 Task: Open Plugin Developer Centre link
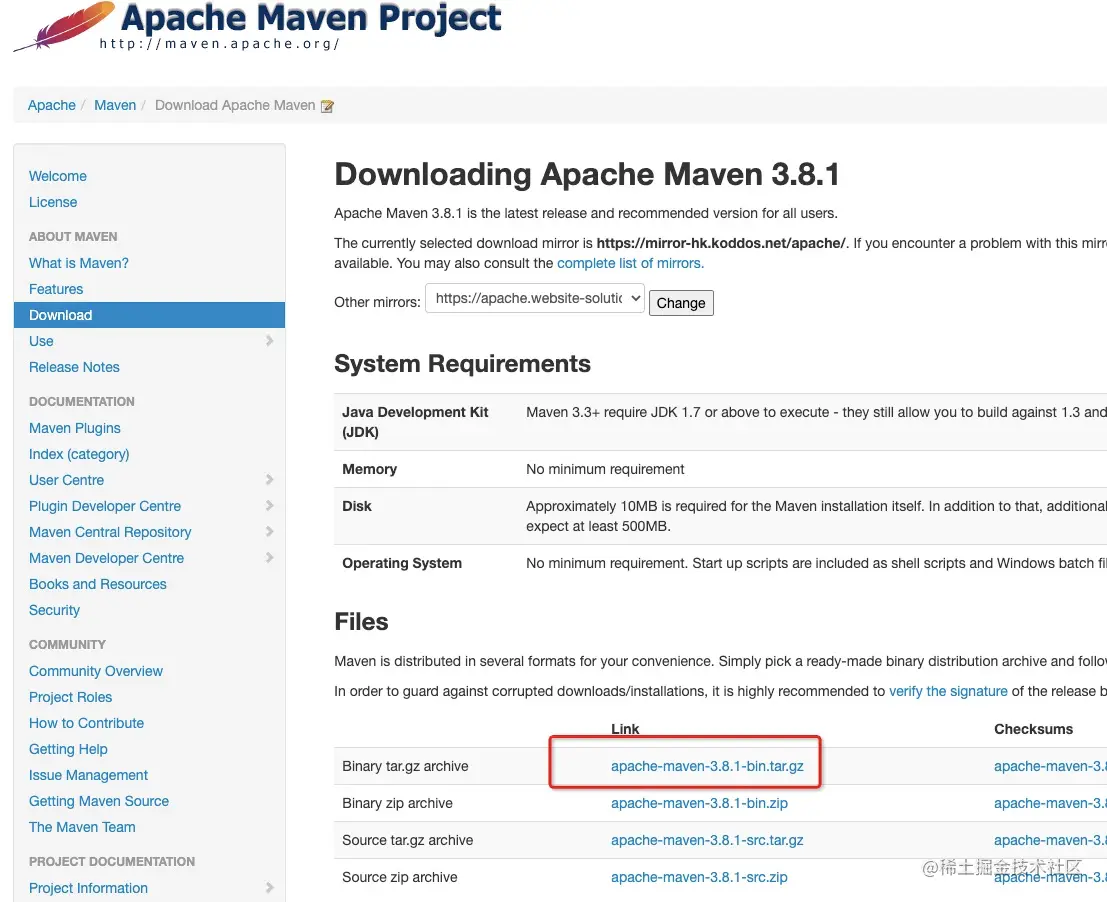pyautogui.click(x=104, y=506)
